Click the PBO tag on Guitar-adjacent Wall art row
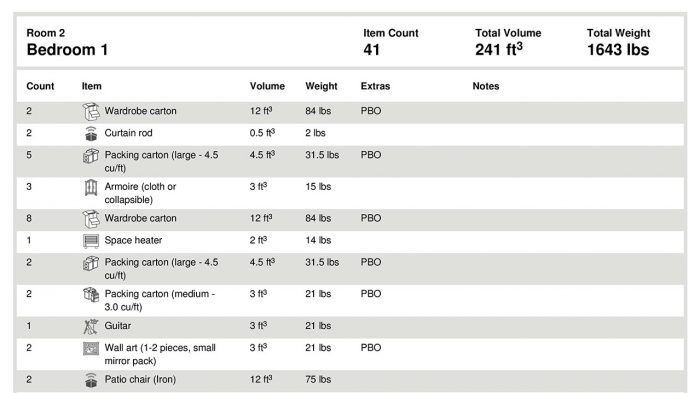 [x=371, y=348]
